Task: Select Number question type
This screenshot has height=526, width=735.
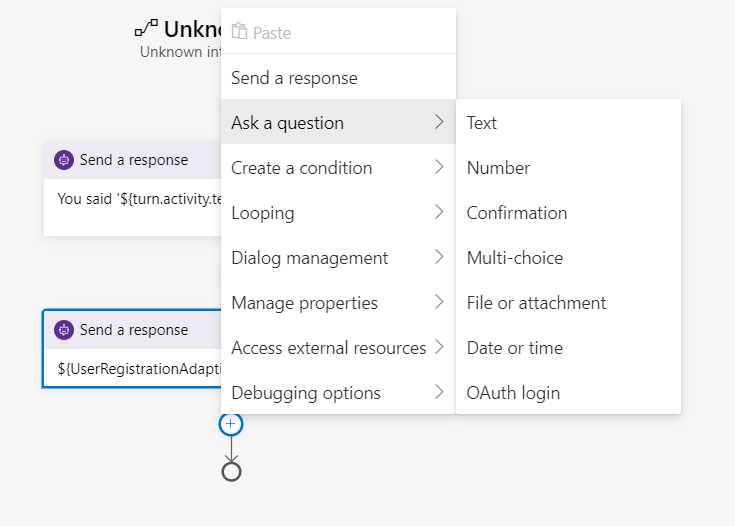Action: pos(568,168)
